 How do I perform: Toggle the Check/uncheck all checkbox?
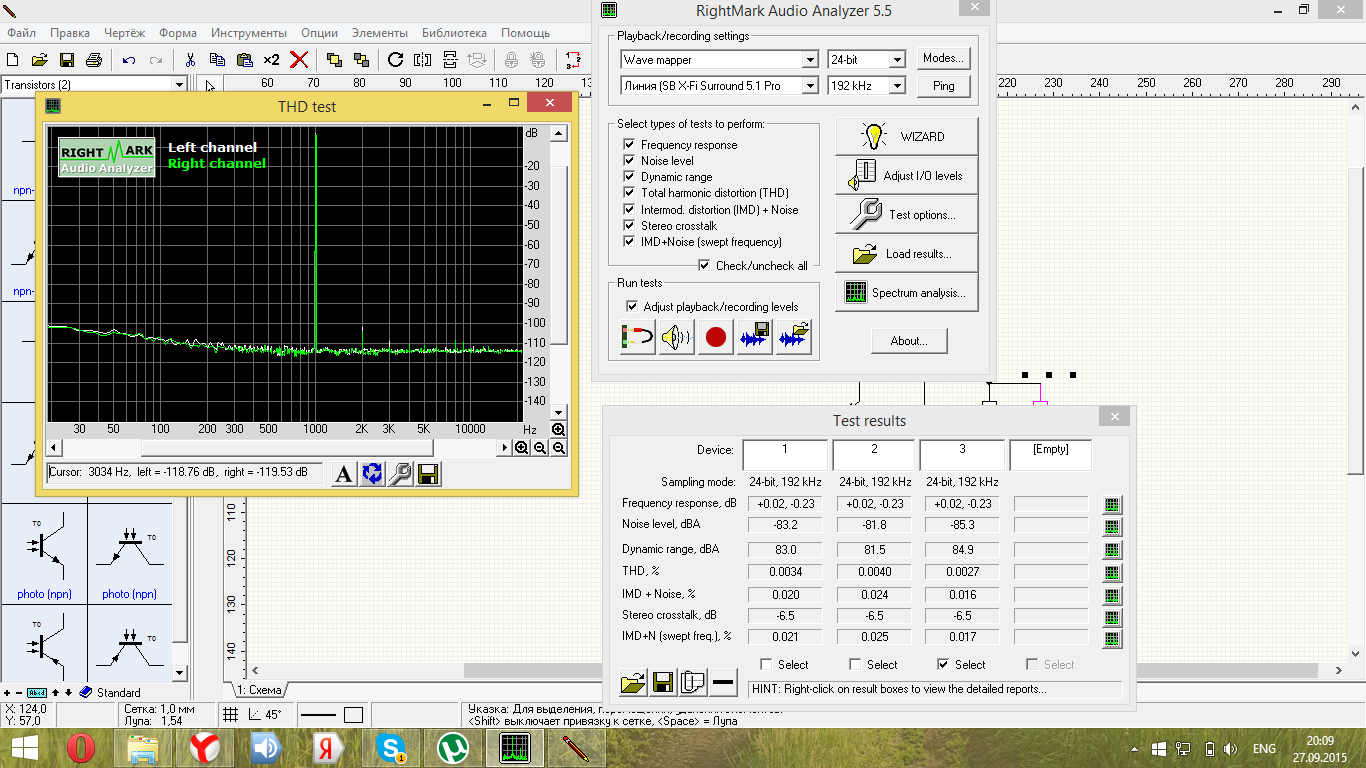point(705,266)
